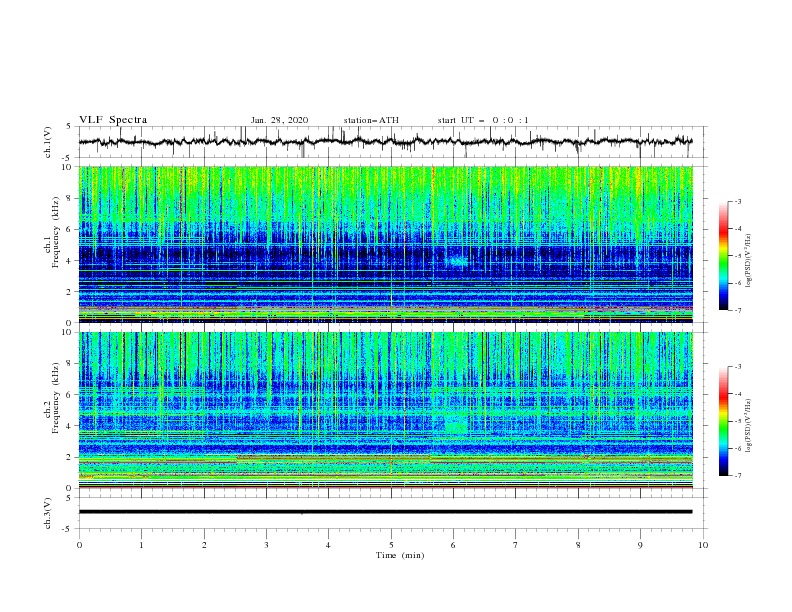This screenshot has height=612, width=792.
Task: Click the "station=ATH" label
Action: (371, 120)
